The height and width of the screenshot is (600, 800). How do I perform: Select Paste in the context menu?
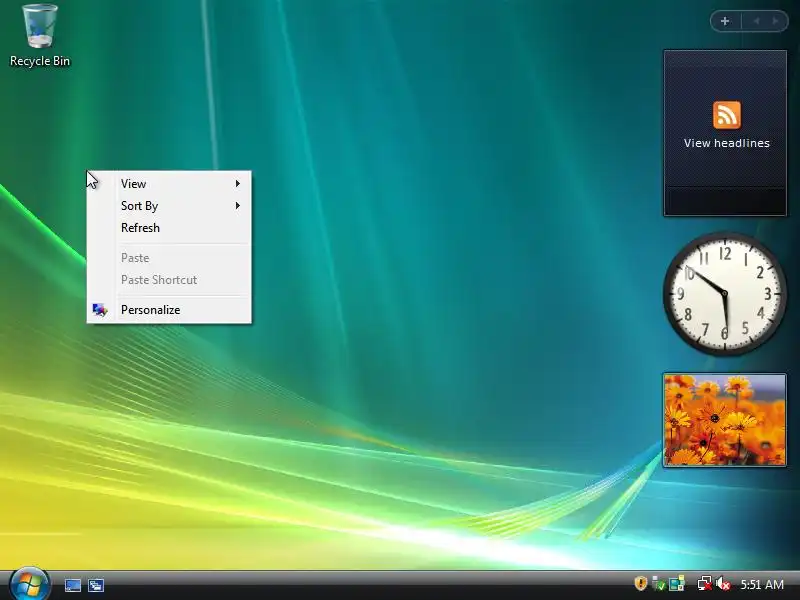(x=169, y=258)
